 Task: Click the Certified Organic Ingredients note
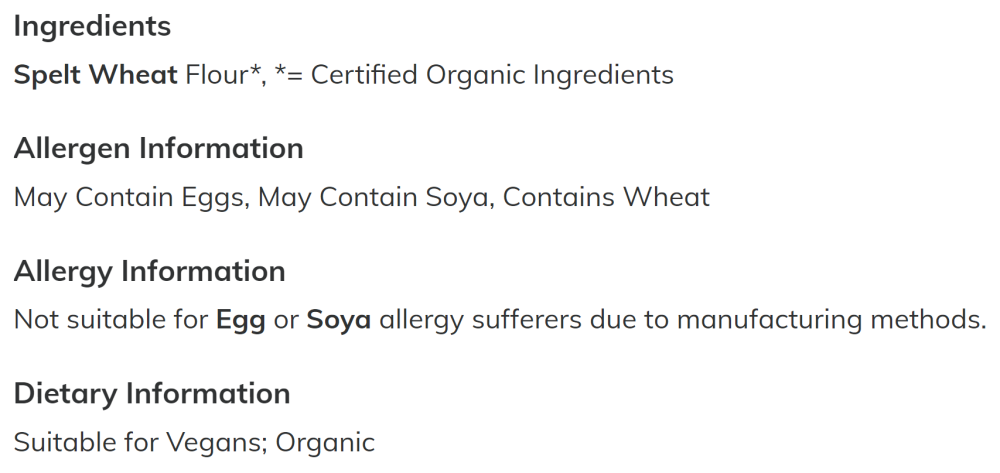[x=474, y=75]
